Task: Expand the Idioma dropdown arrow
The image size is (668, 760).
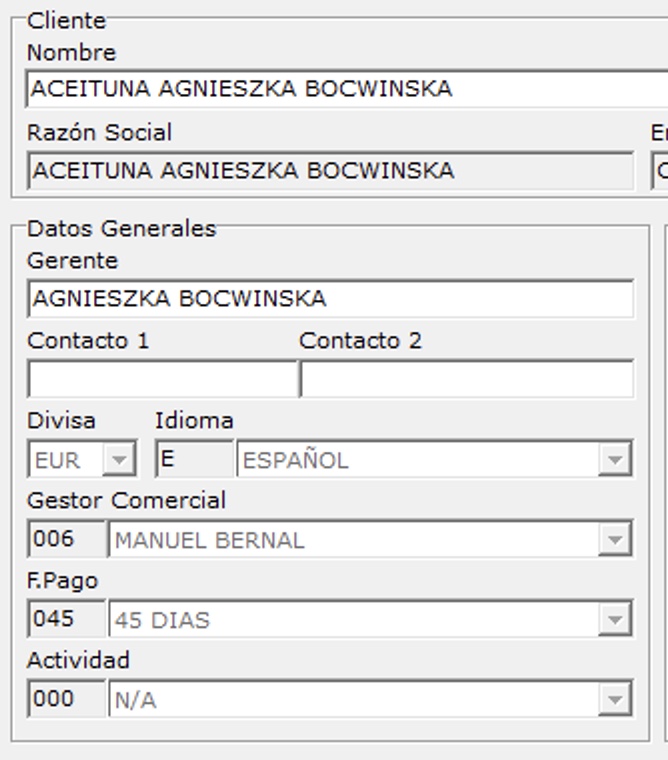Action: [612, 460]
